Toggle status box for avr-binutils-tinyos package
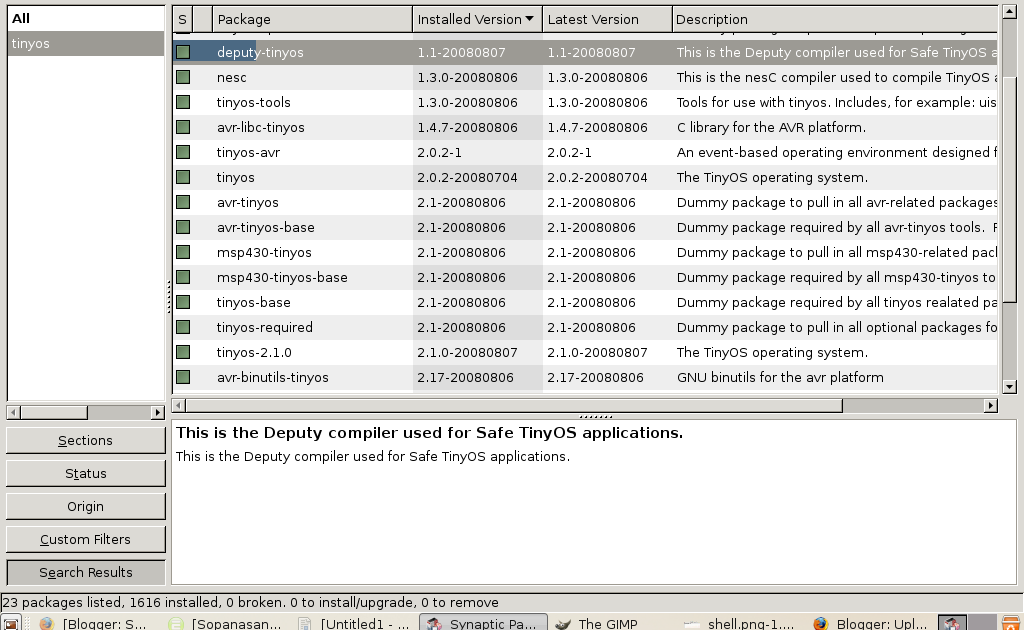1024x630 pixels. tap(183, 377)
